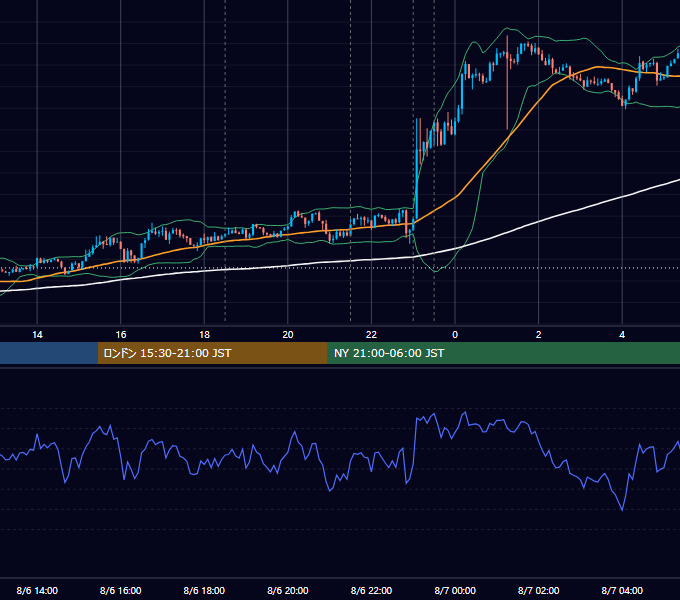Click the 8/7 04:00 date label
The width and height of the screenshot is (680, 600).
pyautogui.click(x=622, y=590)
